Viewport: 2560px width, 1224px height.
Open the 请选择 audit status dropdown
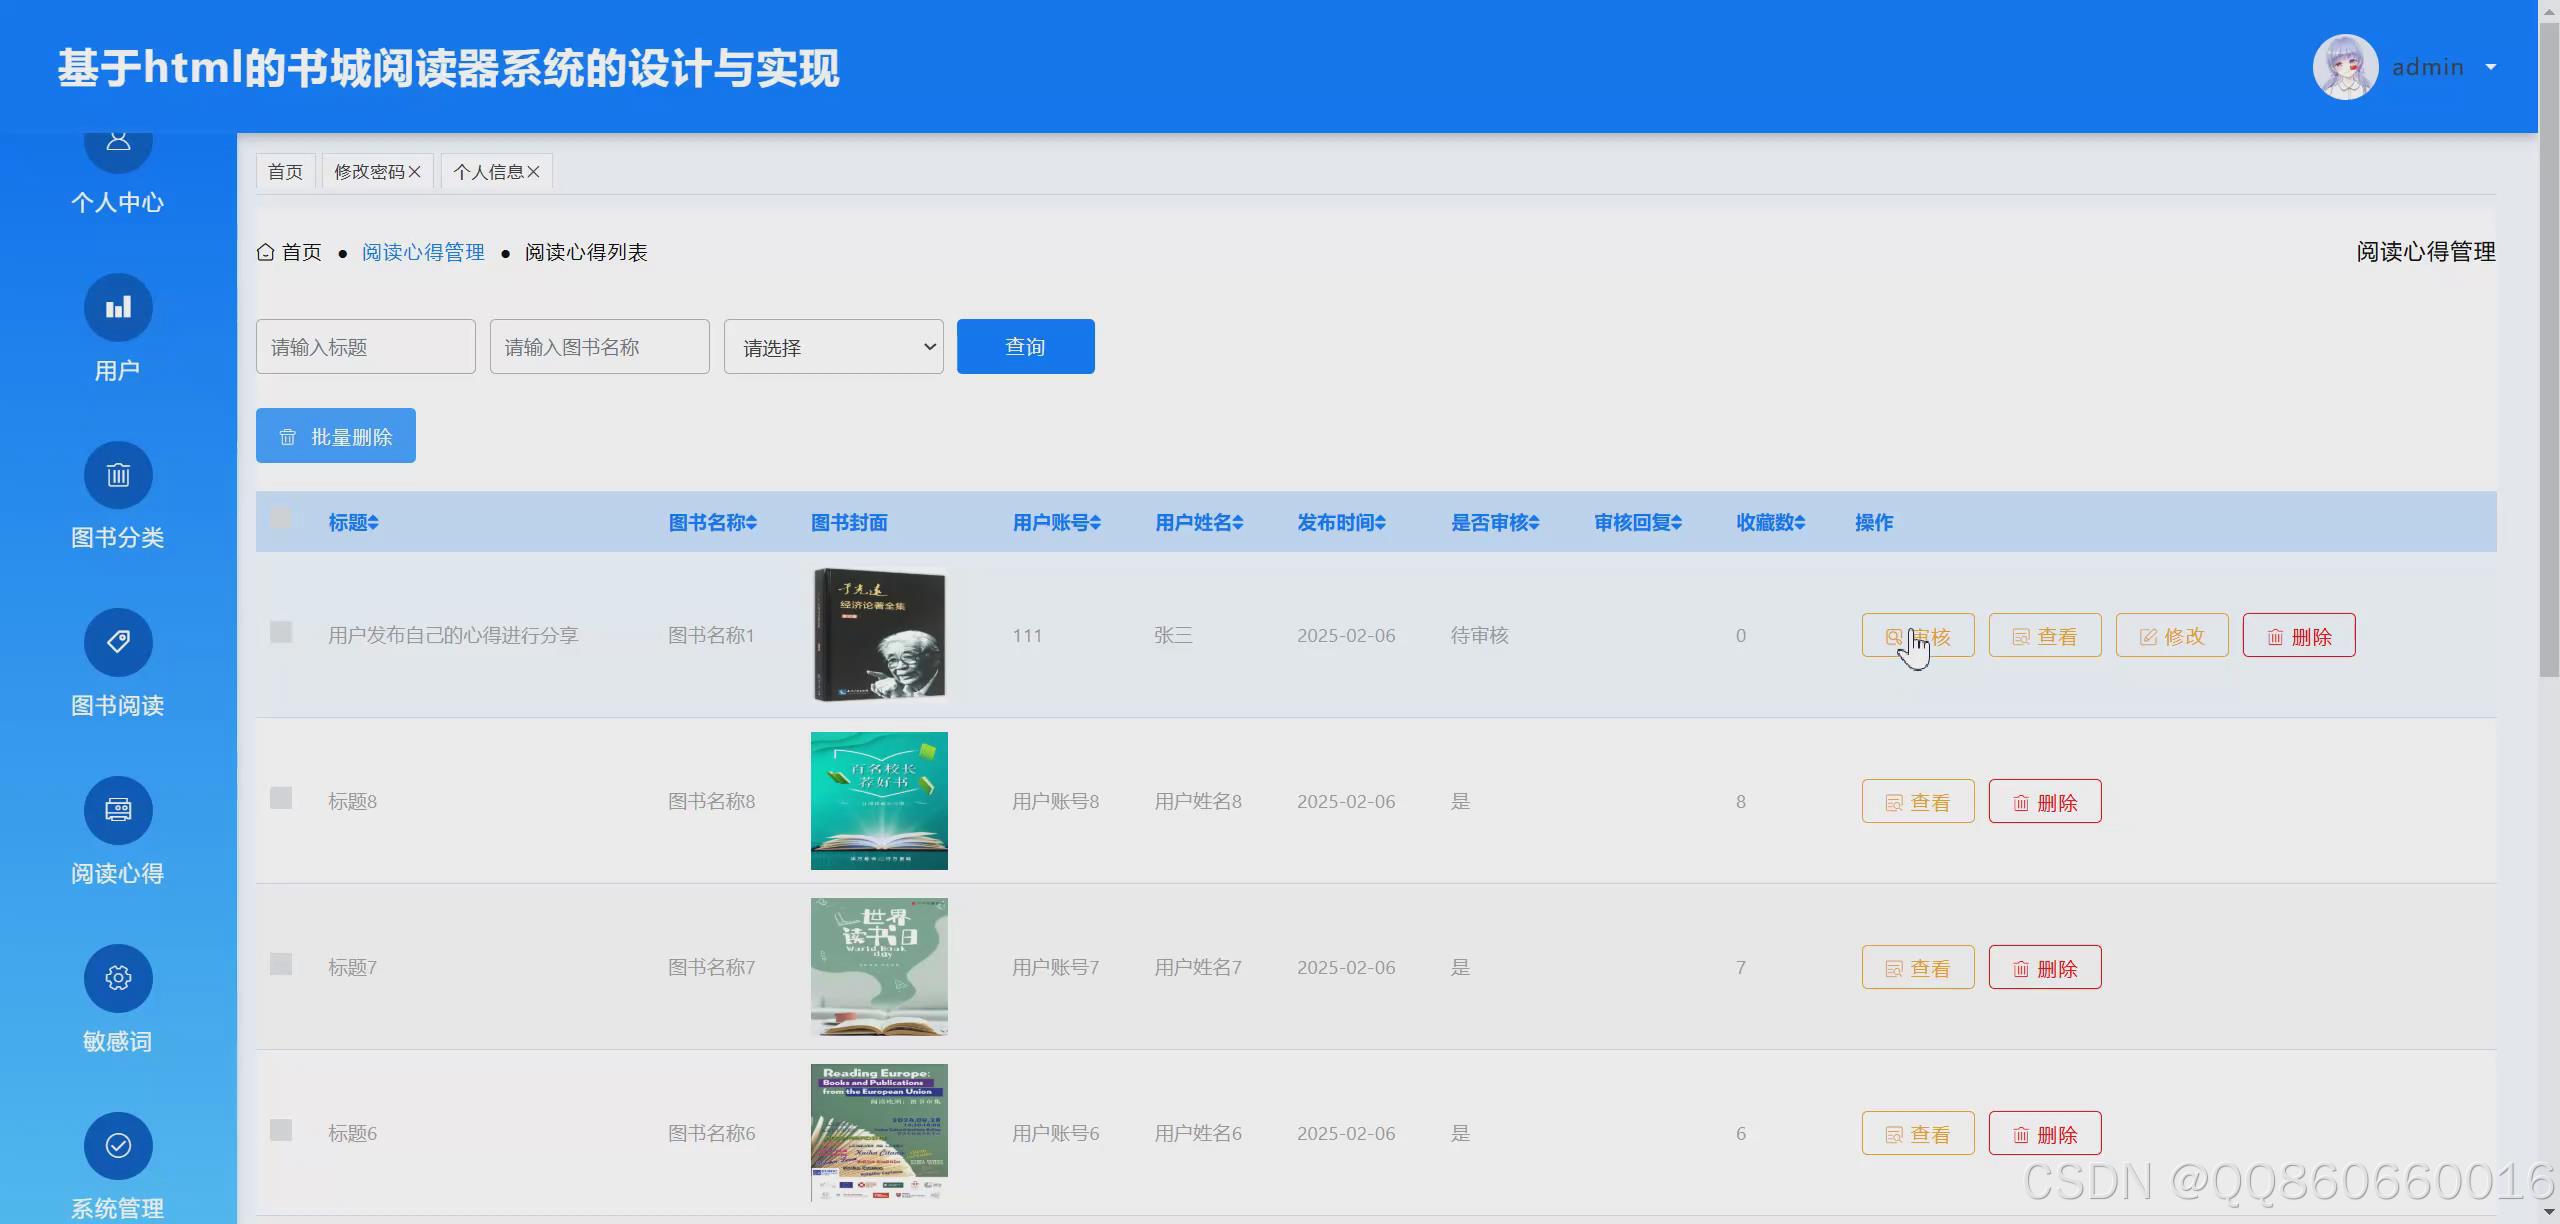click(834, 347)
